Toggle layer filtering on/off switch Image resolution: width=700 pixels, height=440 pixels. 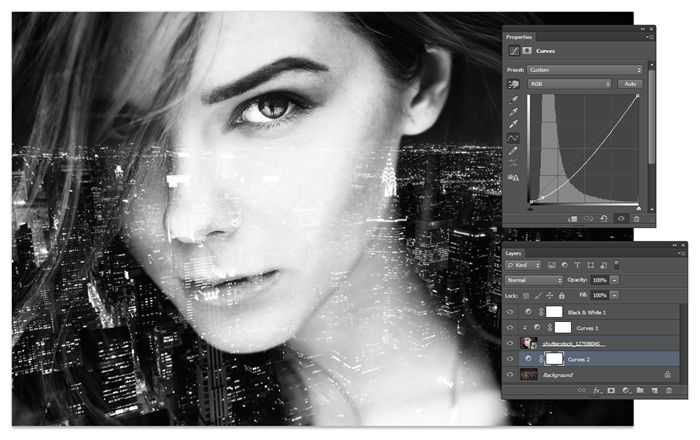[x=617, y=265]
